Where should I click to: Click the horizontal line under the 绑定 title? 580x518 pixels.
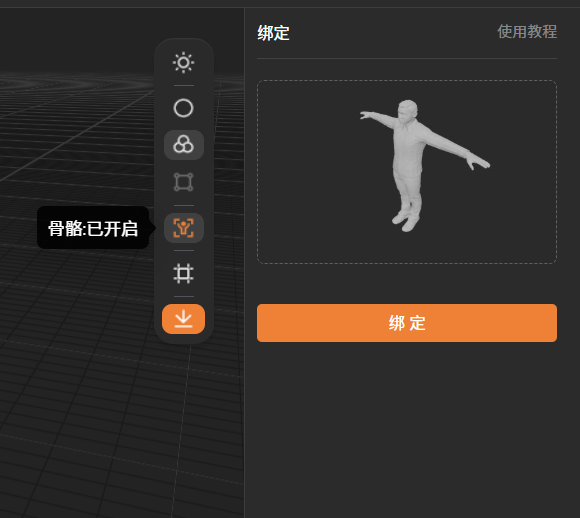coord(407,58)
